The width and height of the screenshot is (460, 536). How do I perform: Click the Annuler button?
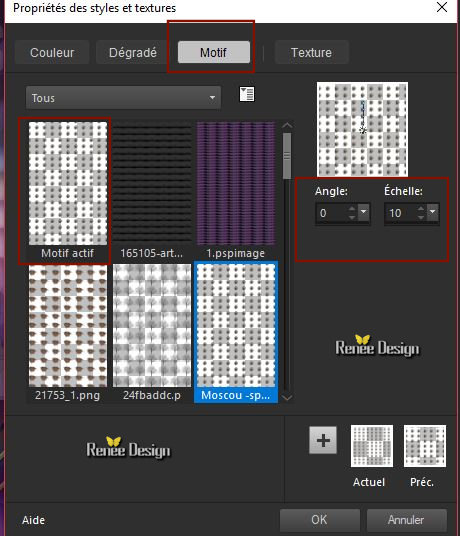tap(406, 520)
